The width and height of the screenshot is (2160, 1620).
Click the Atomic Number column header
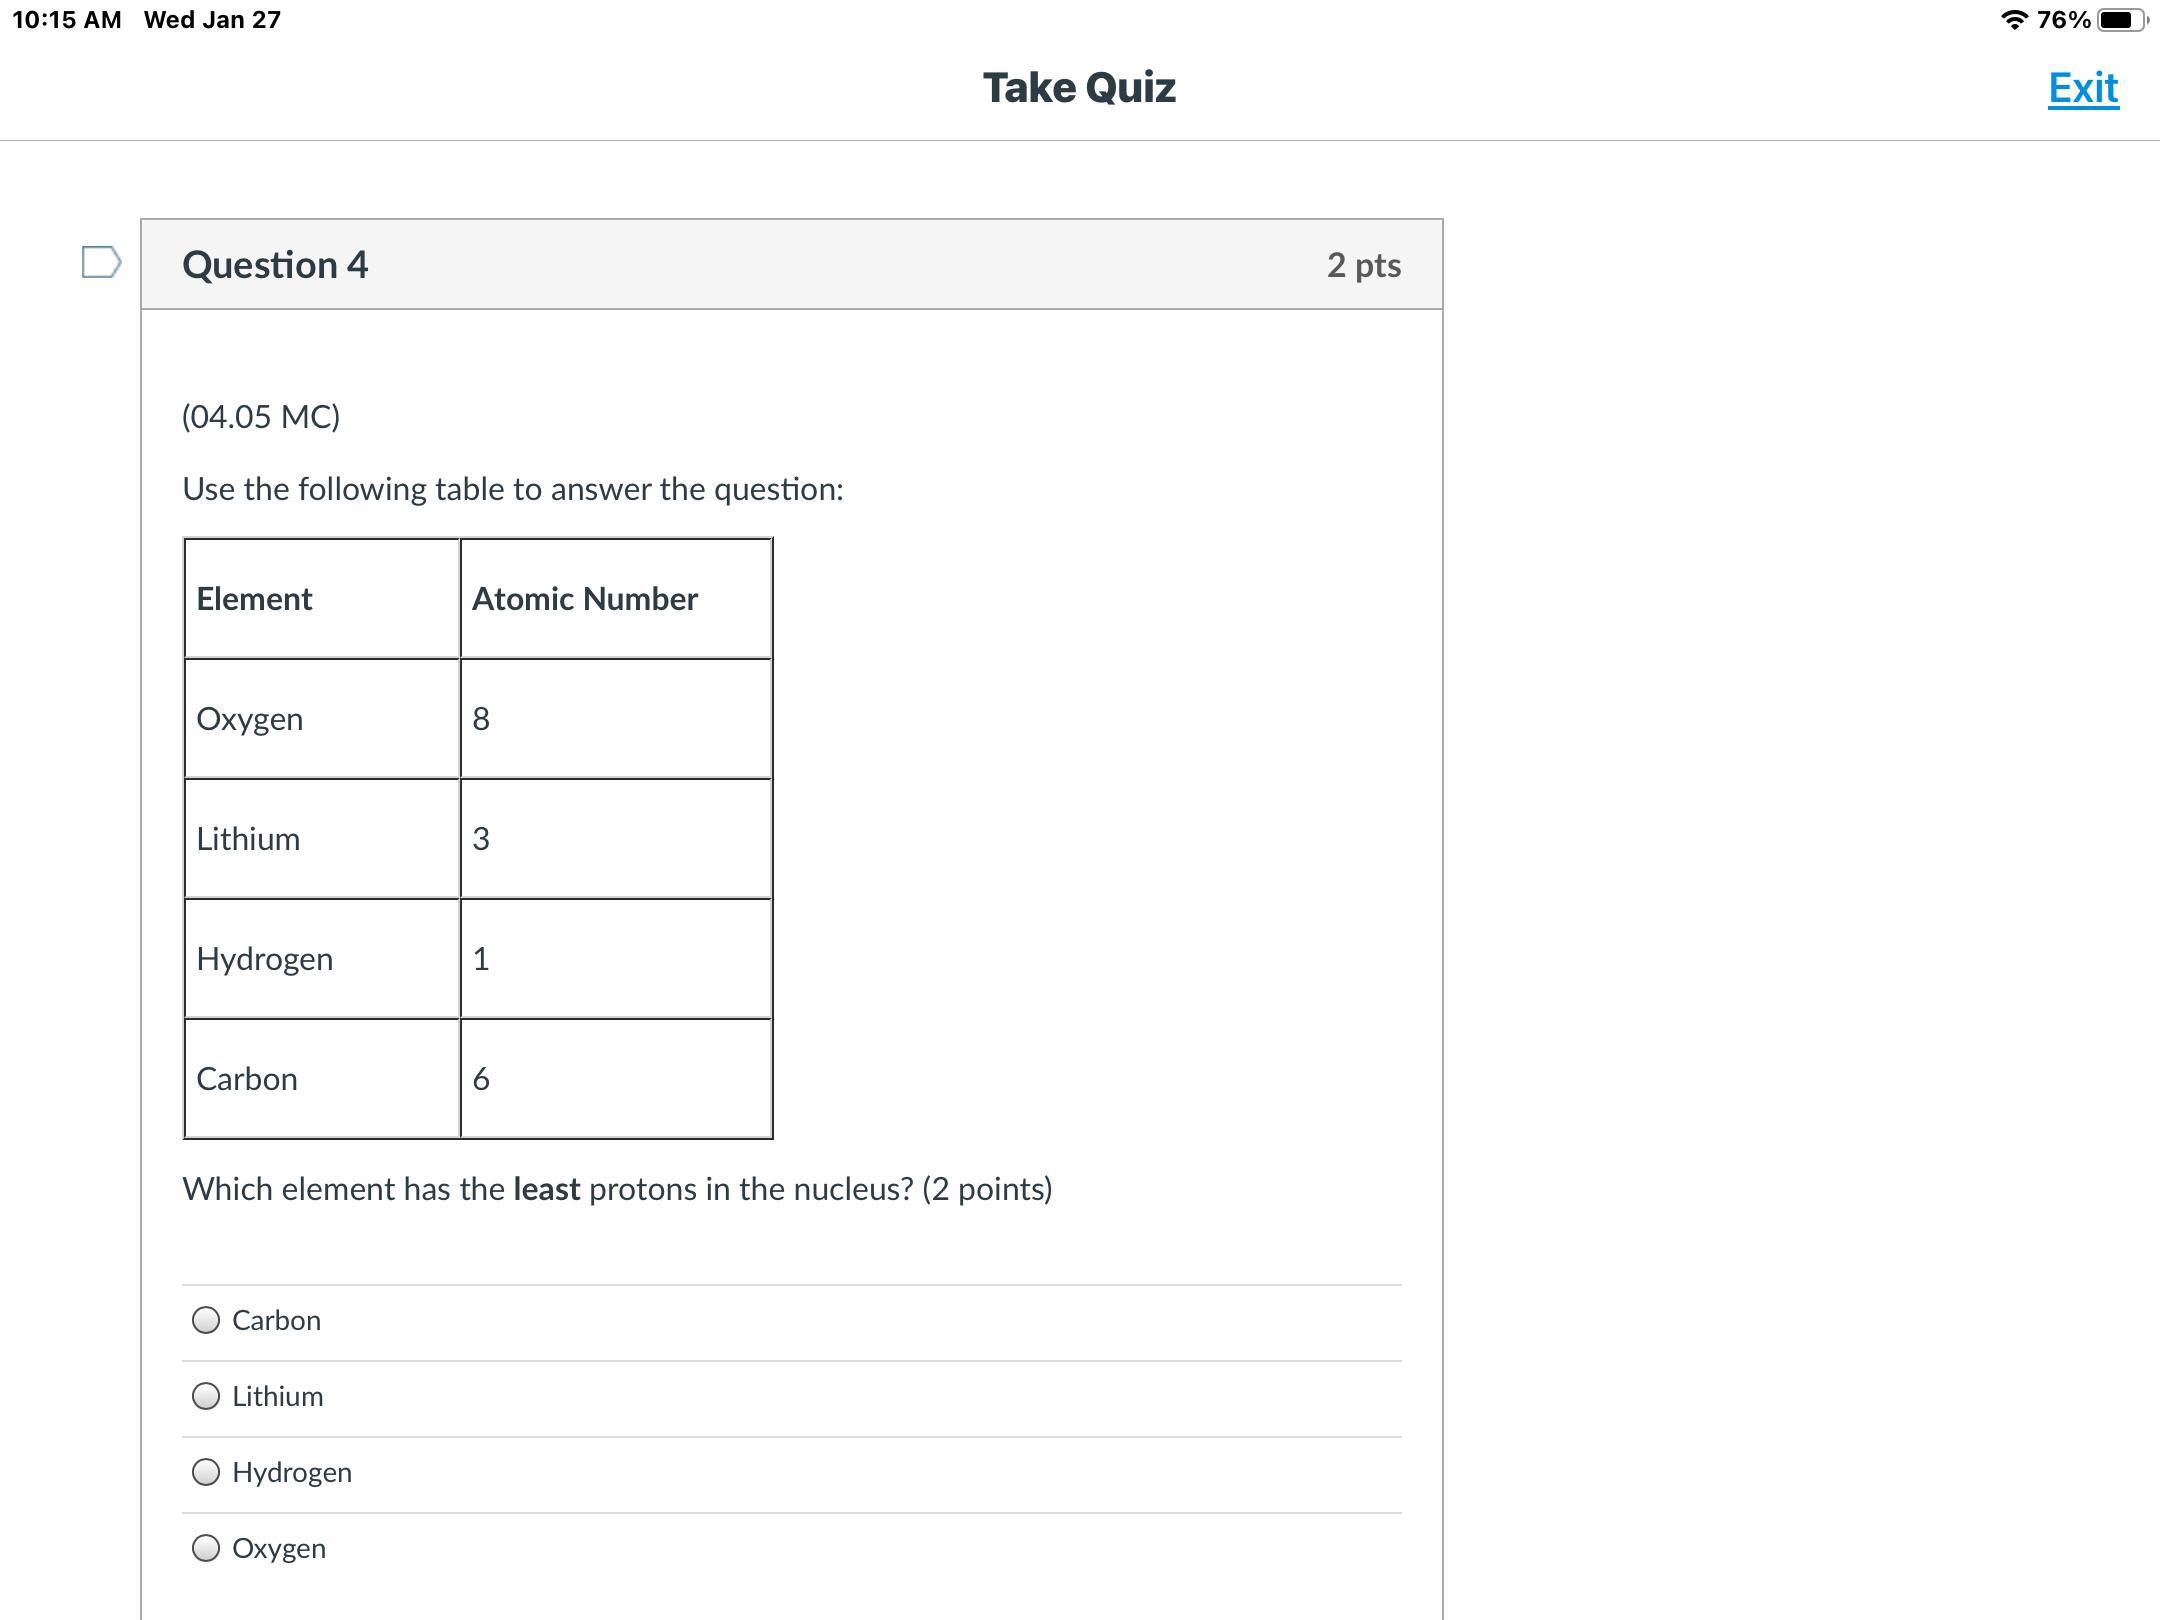pos(616,598)
